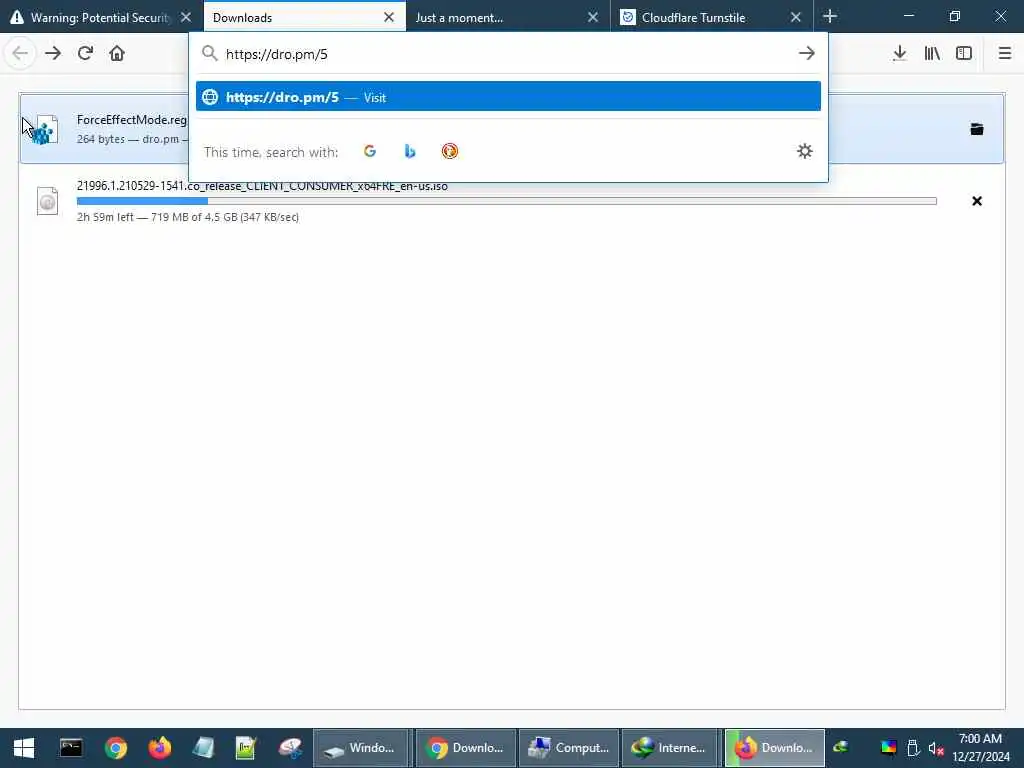Search this time with Google
The width and height of the screenshot is (1024, 768).
(370, 152)
